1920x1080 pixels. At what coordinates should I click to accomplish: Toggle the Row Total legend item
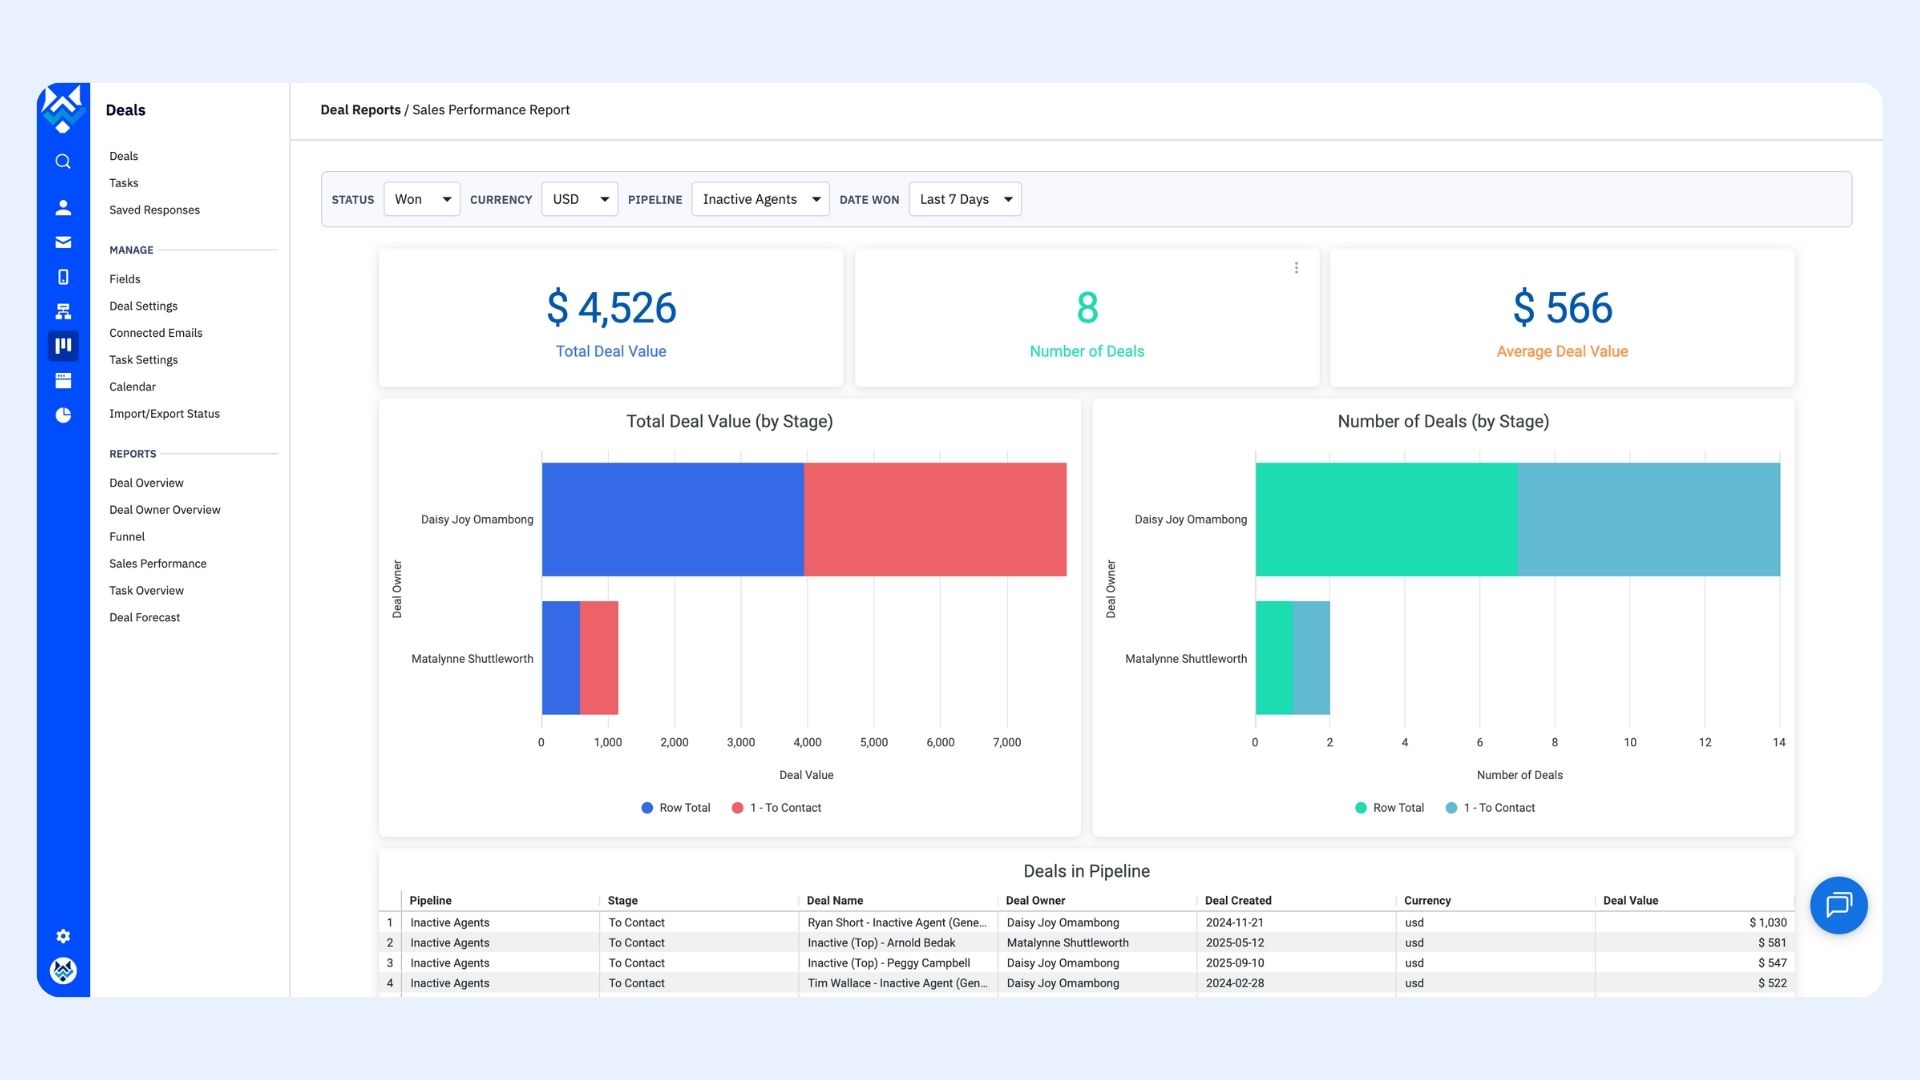coord(675,807)
